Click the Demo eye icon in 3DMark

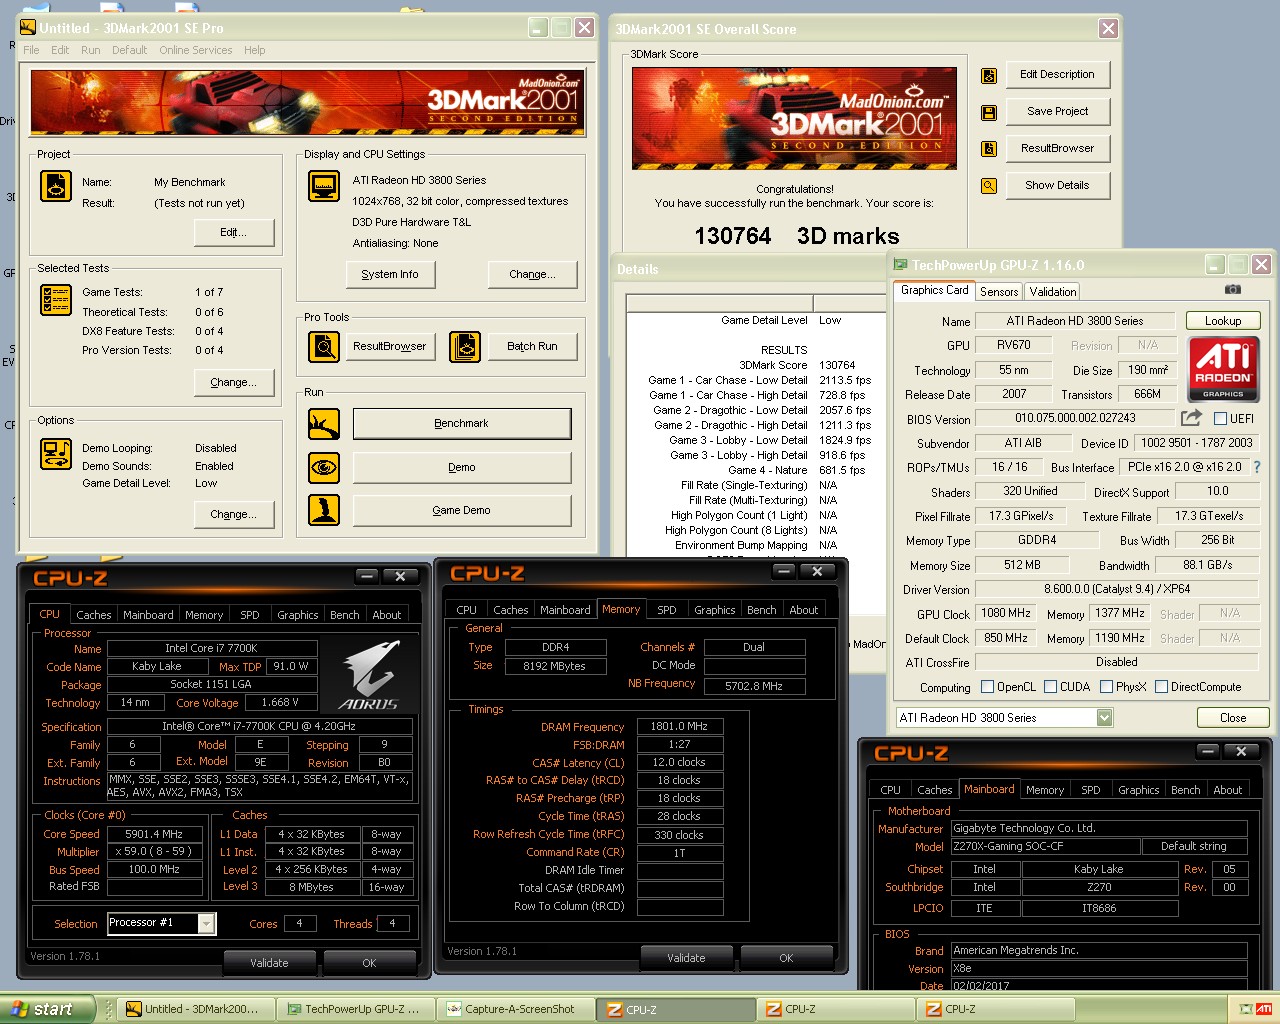323,467
